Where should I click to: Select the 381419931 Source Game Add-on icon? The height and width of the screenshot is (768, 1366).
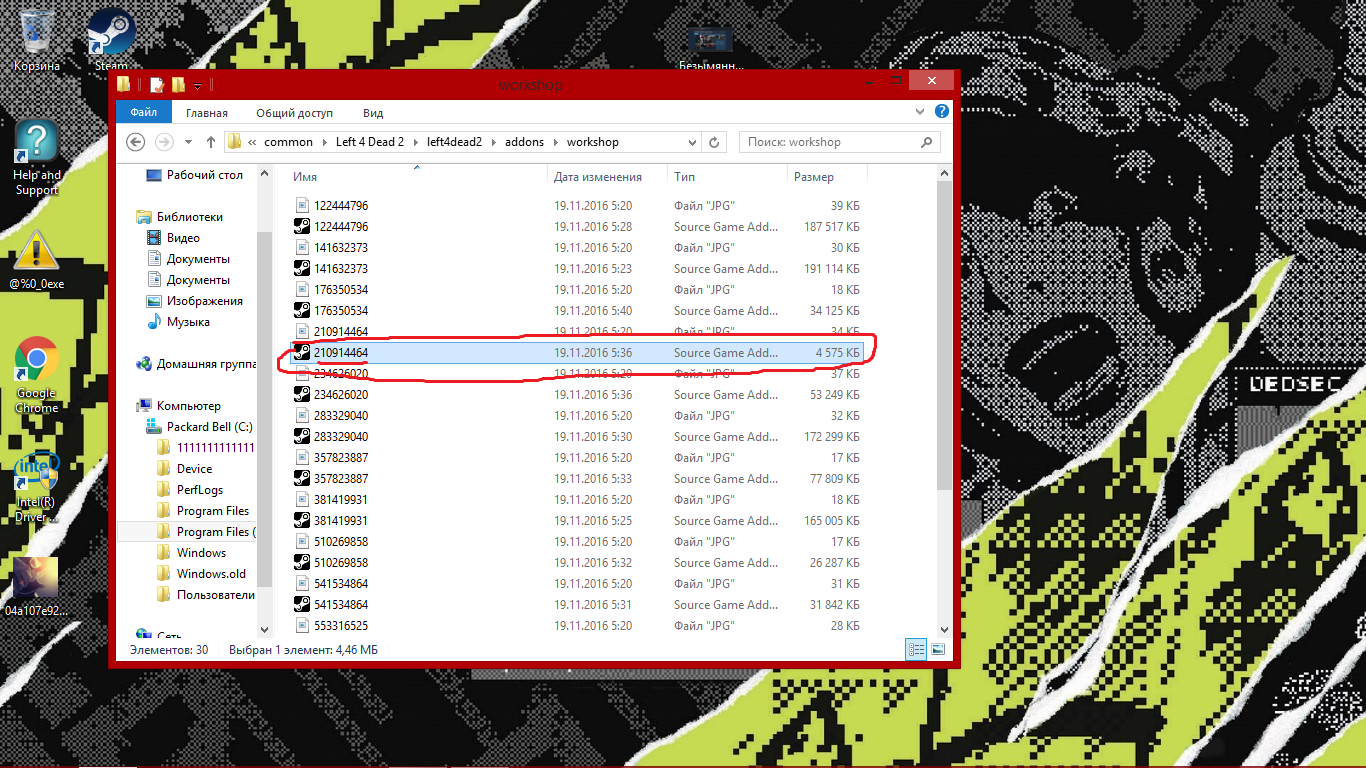point(302,521)
